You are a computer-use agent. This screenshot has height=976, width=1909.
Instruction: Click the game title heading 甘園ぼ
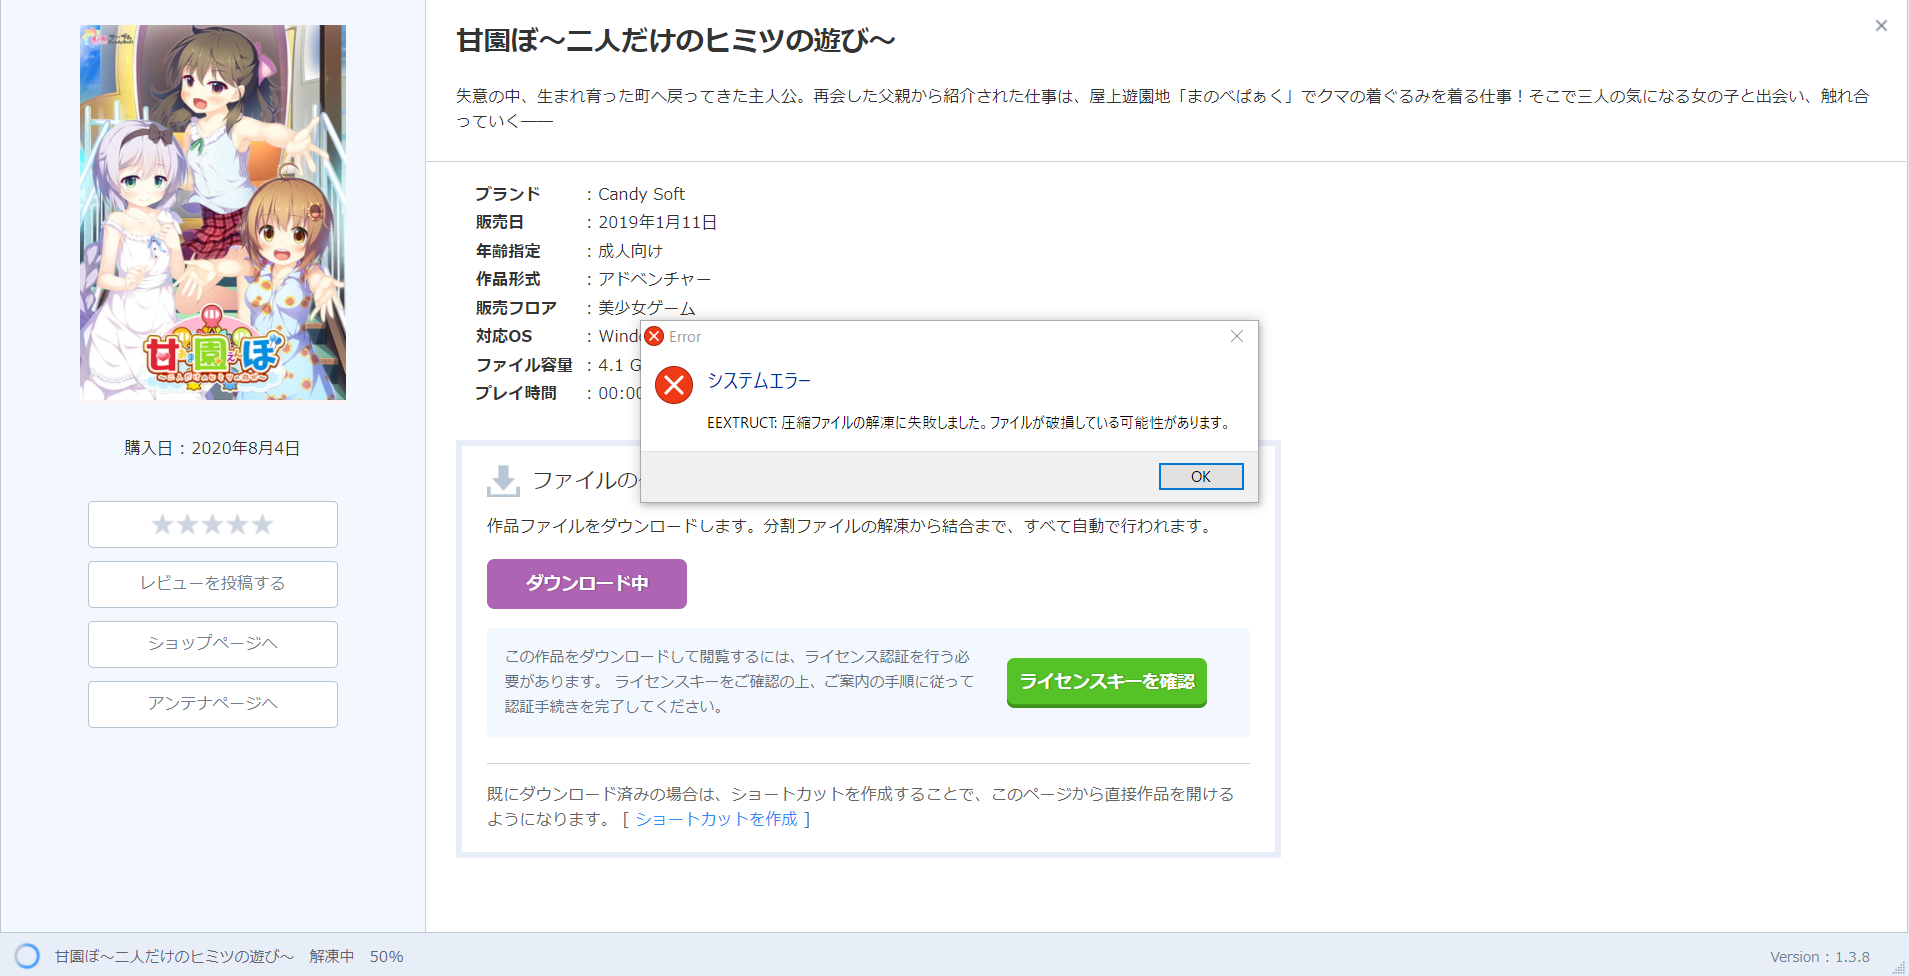(x=675, y=41)
